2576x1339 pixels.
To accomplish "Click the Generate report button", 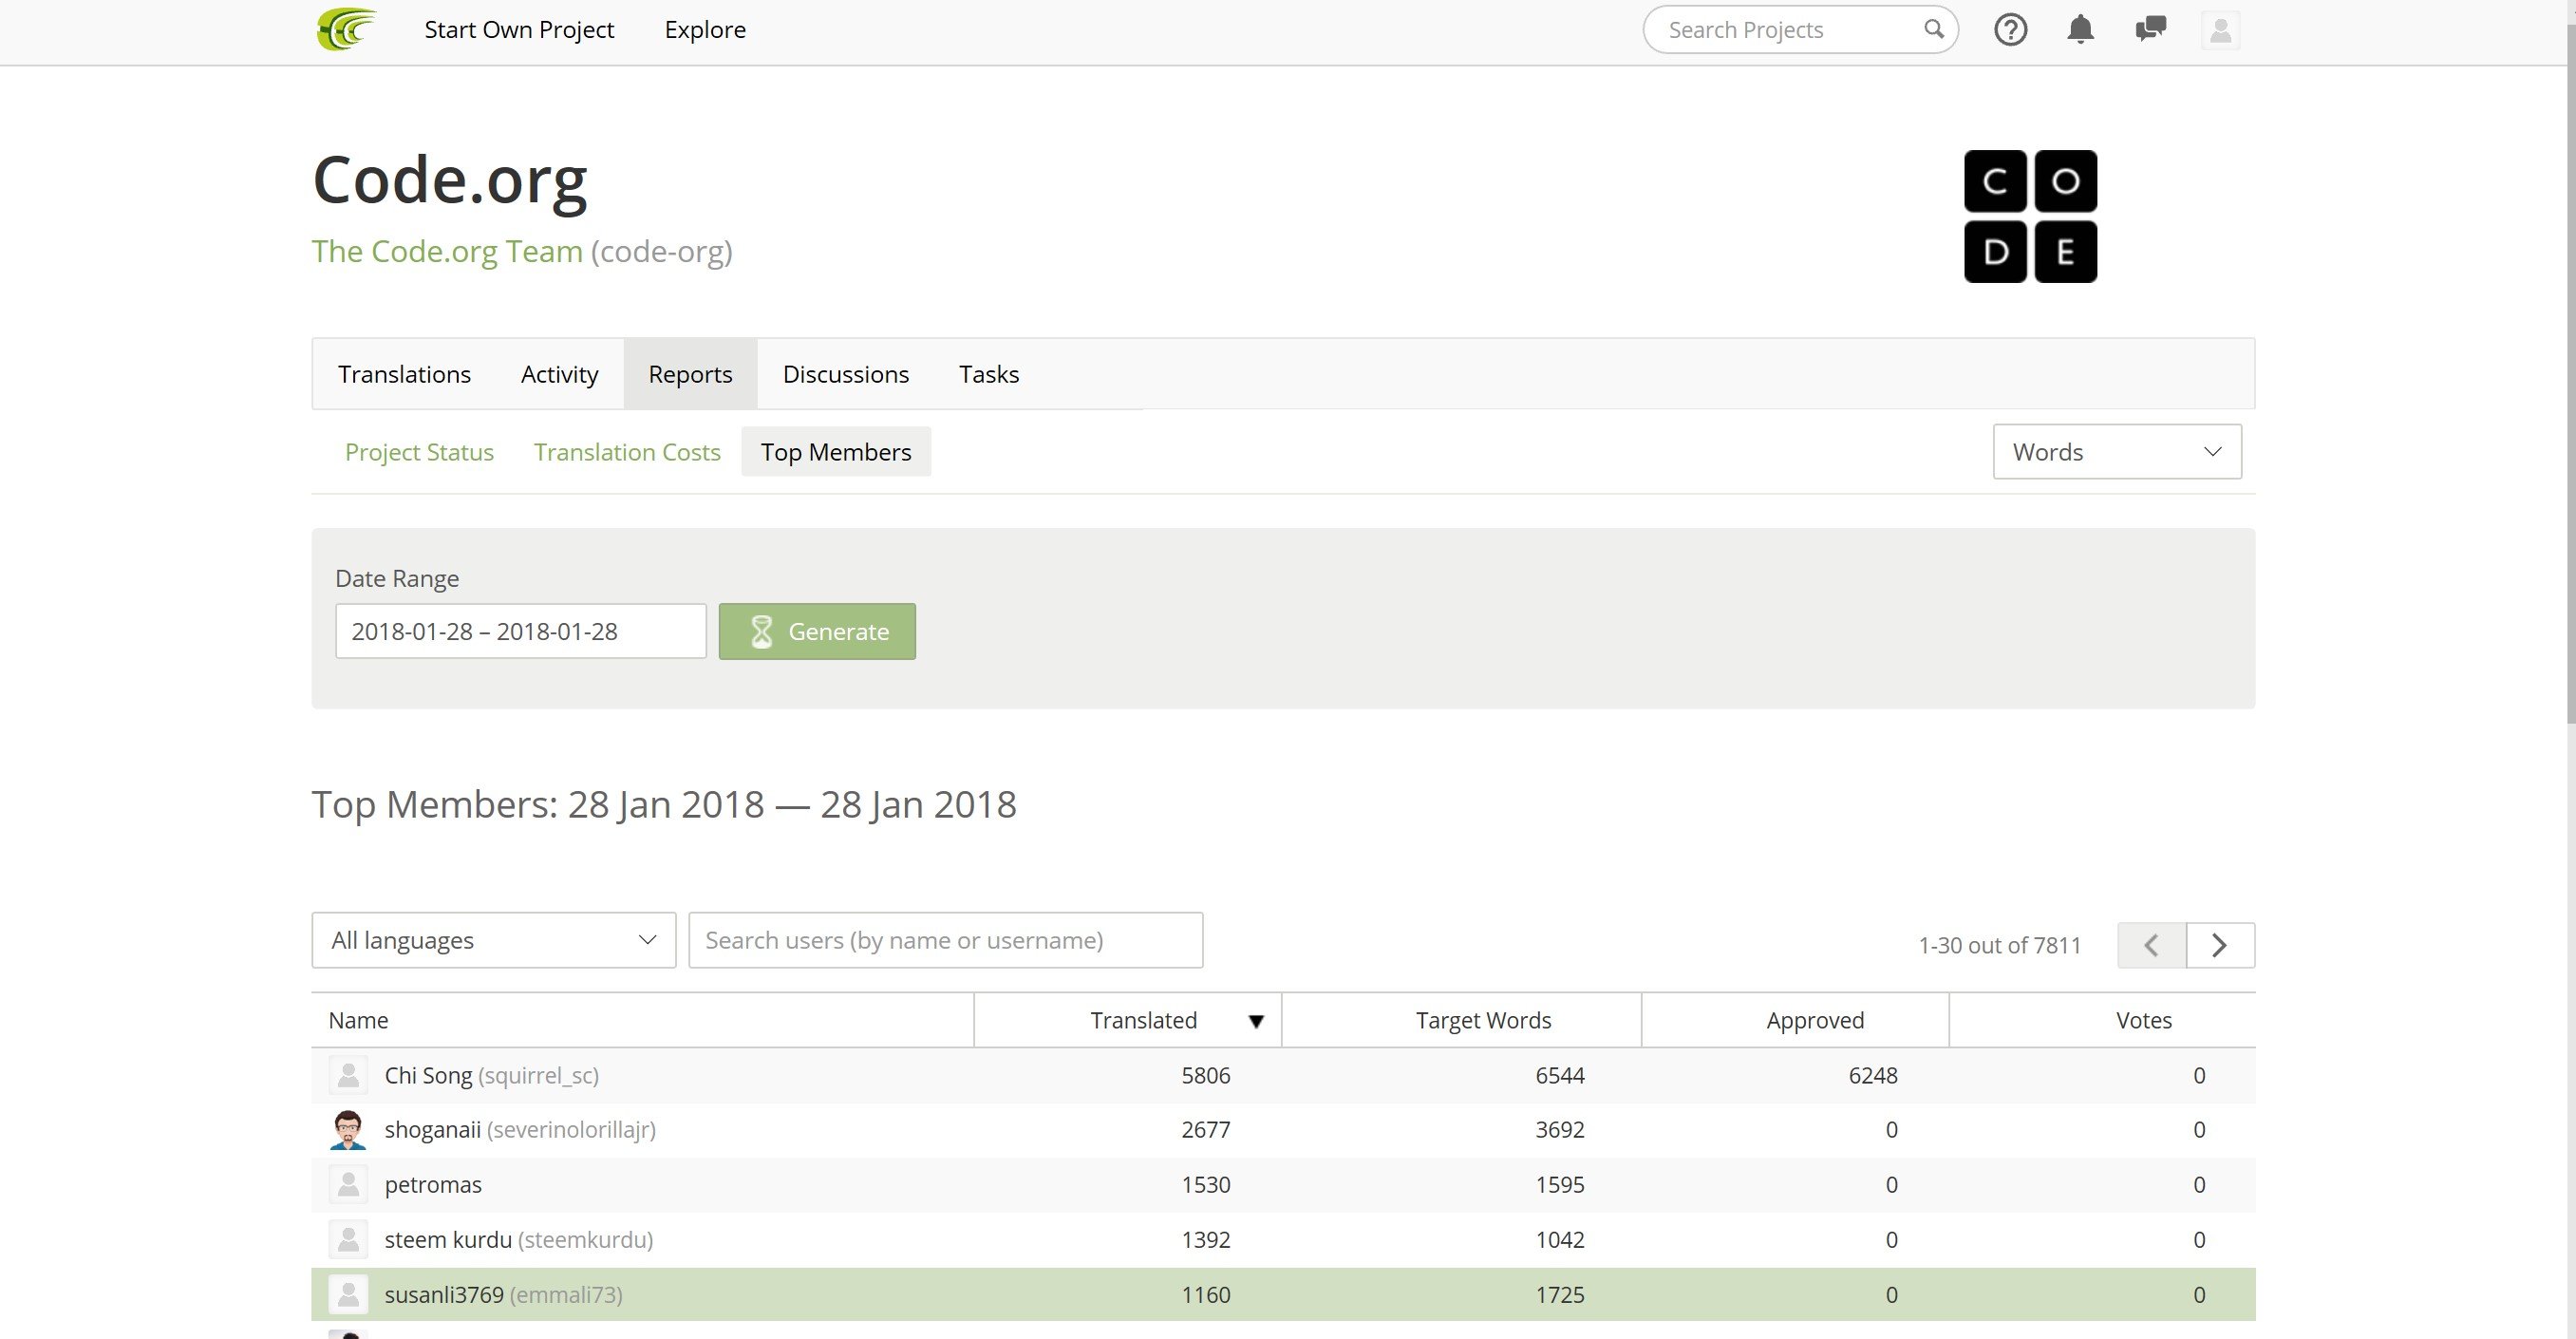I will [817, 631].
